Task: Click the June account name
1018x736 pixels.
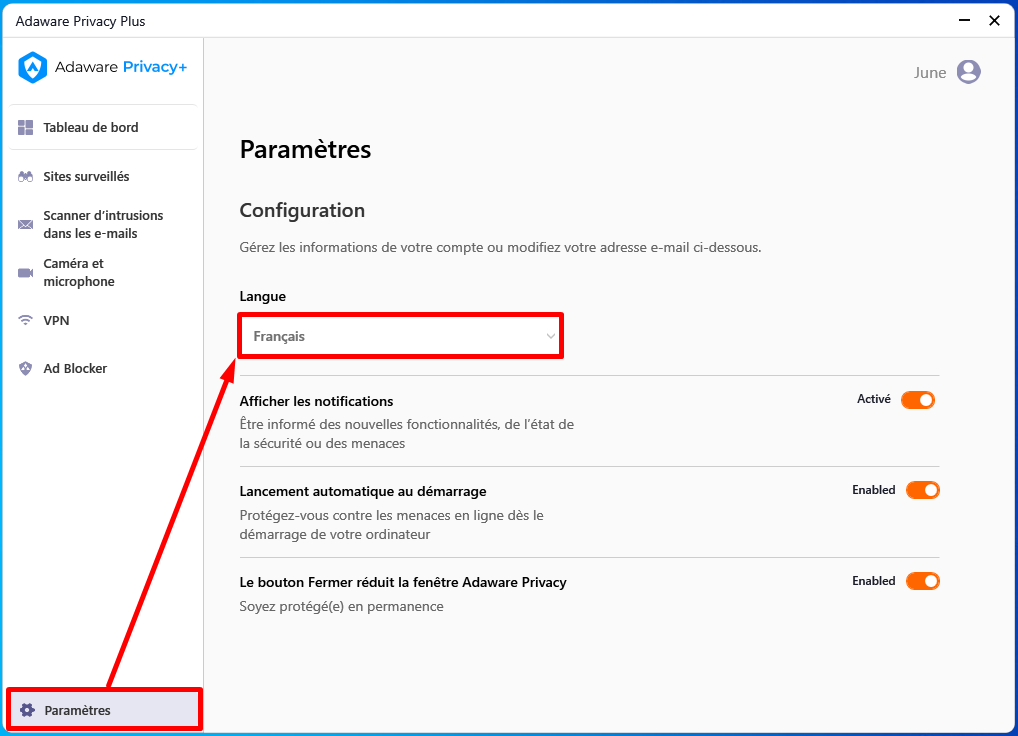Action: point(930,73)
